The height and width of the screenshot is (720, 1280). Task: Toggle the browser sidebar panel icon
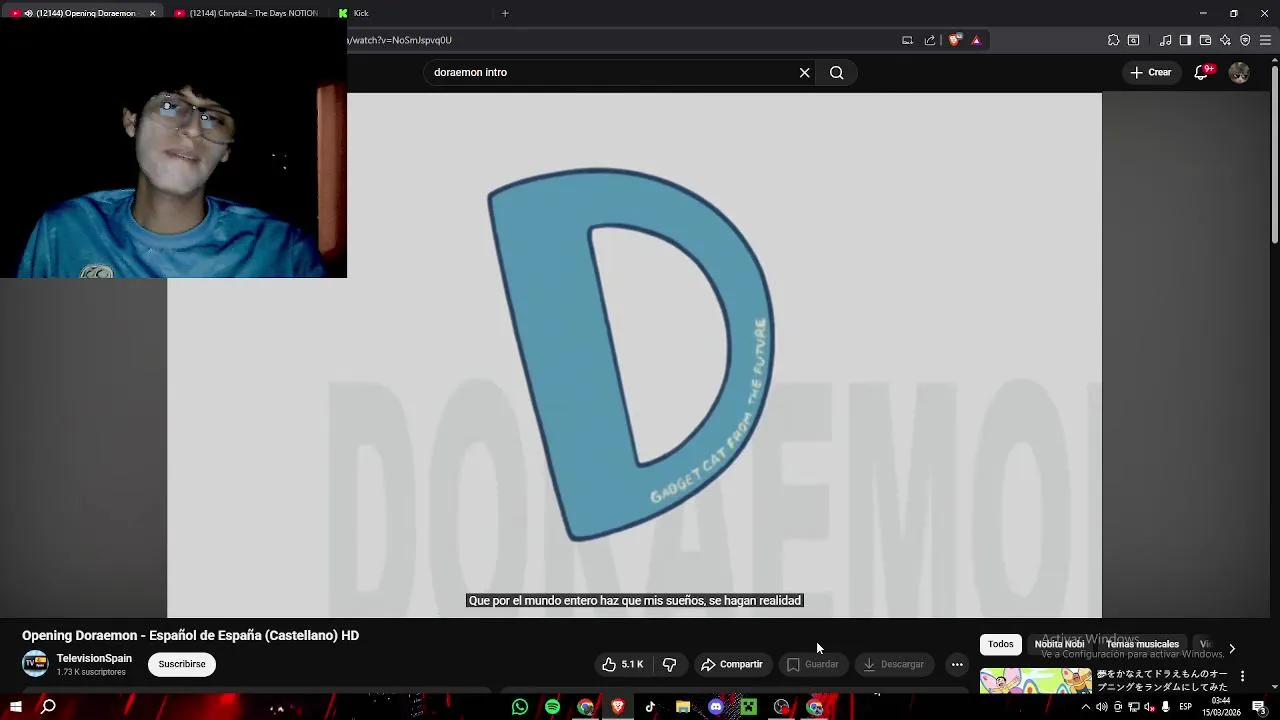tap(1185, 40)
